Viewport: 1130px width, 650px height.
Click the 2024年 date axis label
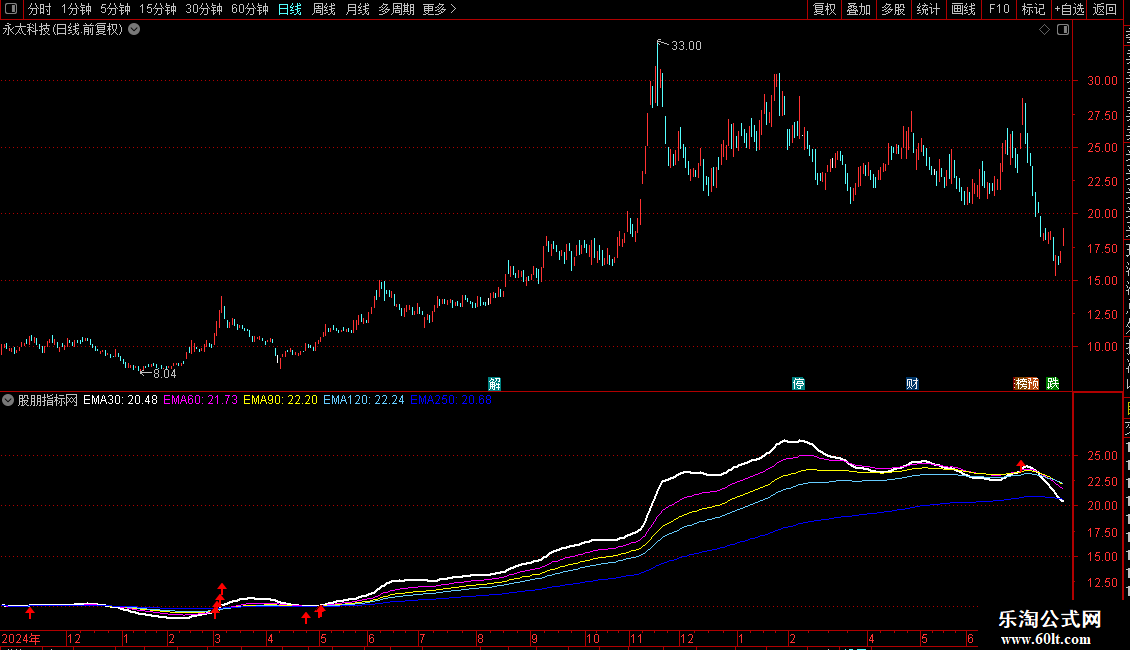(x=21, y=638)
